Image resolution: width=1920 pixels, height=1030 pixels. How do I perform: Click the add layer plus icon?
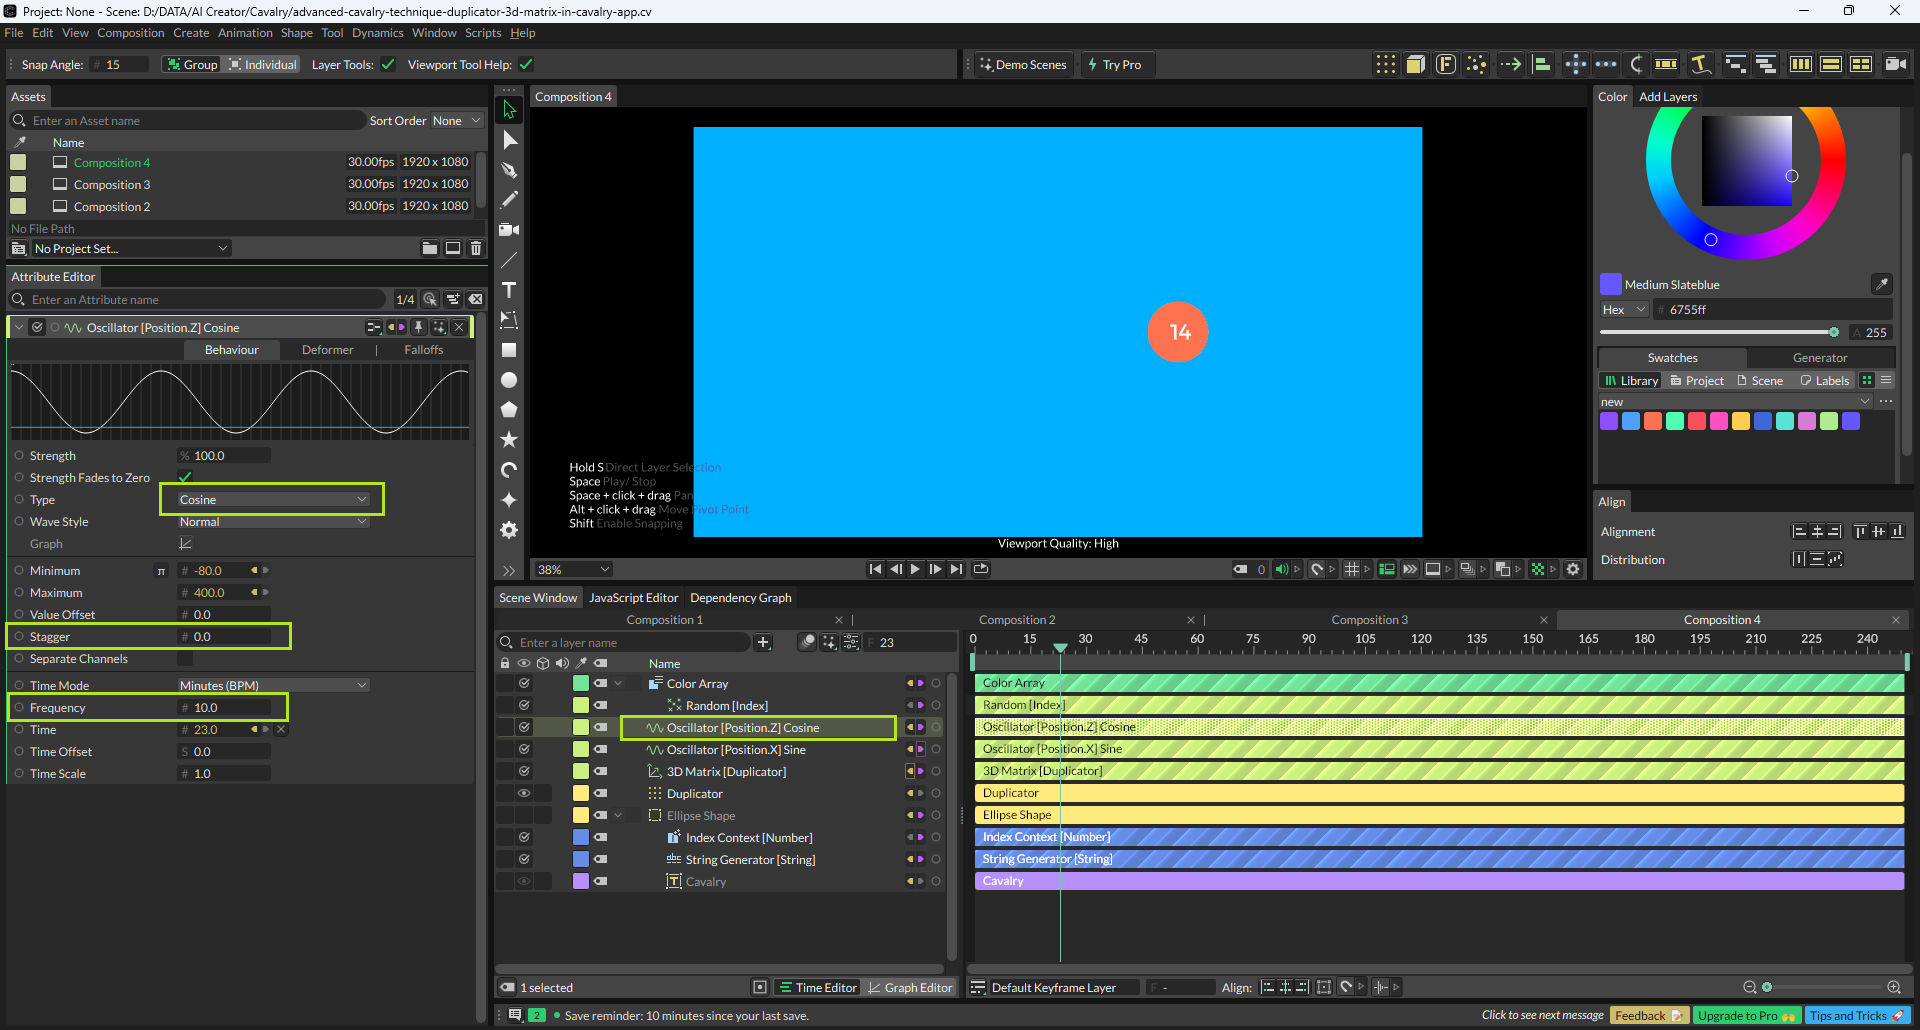pyautogui.click(x=764, y=642)
